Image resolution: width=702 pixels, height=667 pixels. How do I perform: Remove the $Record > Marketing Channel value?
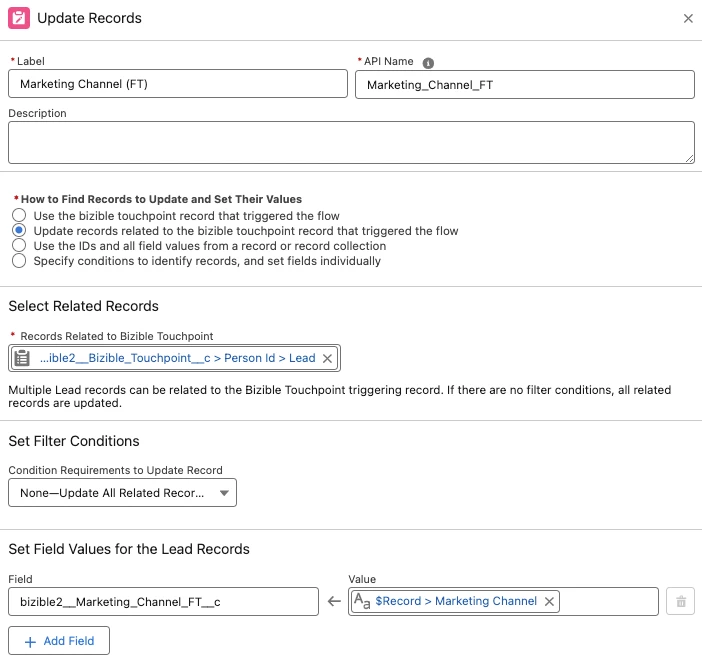click(x=549, y=601)
